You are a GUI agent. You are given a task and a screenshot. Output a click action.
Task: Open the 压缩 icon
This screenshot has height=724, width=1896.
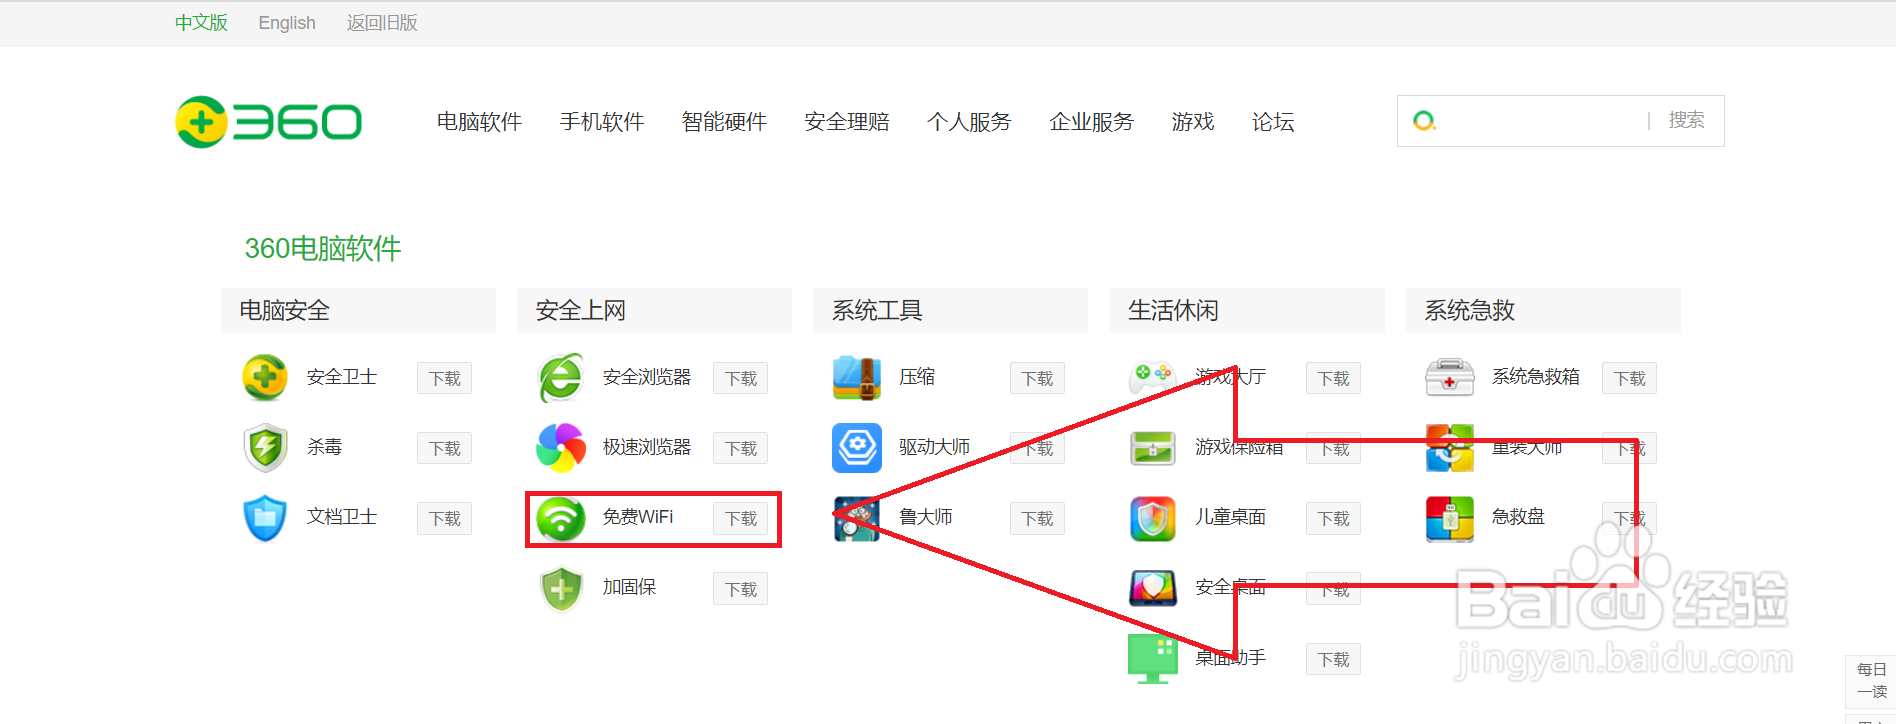(x=857, y=377)
